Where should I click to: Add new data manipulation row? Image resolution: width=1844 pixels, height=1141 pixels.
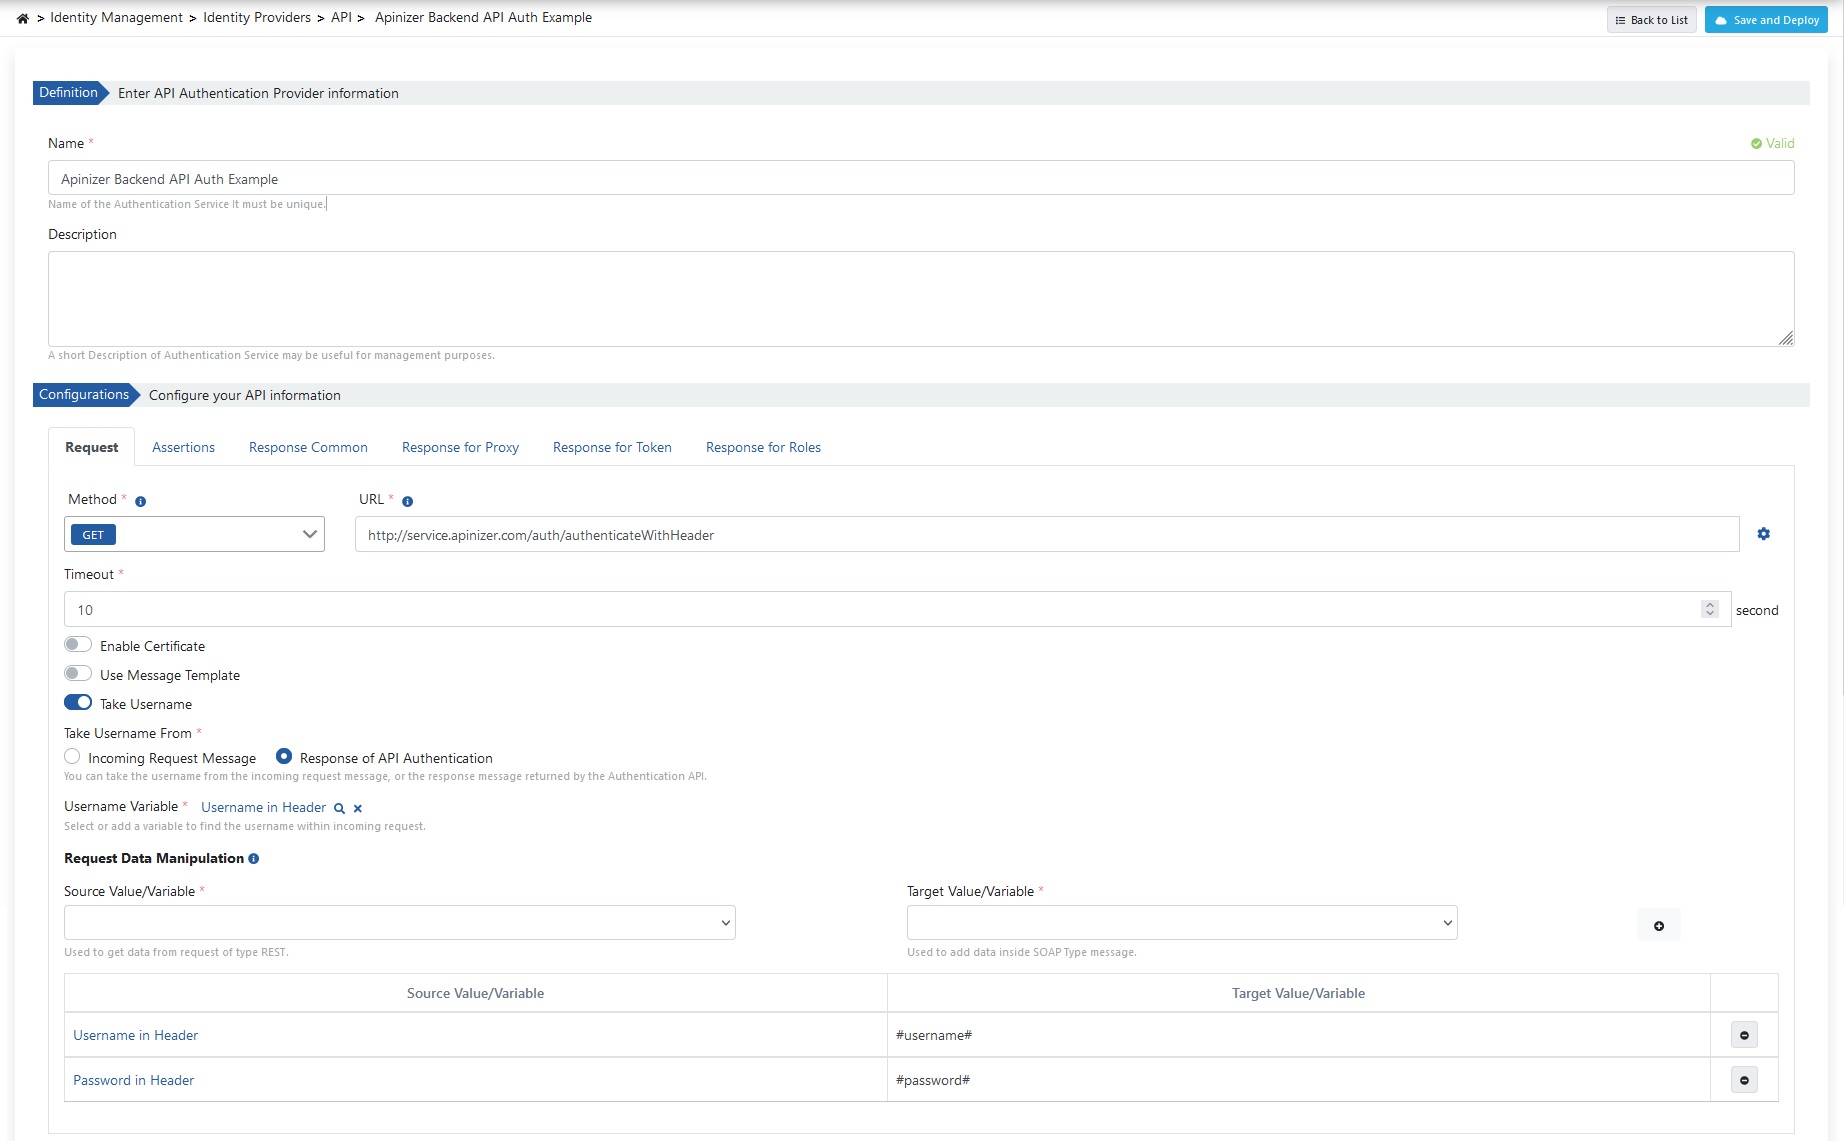pos(1658,926)
